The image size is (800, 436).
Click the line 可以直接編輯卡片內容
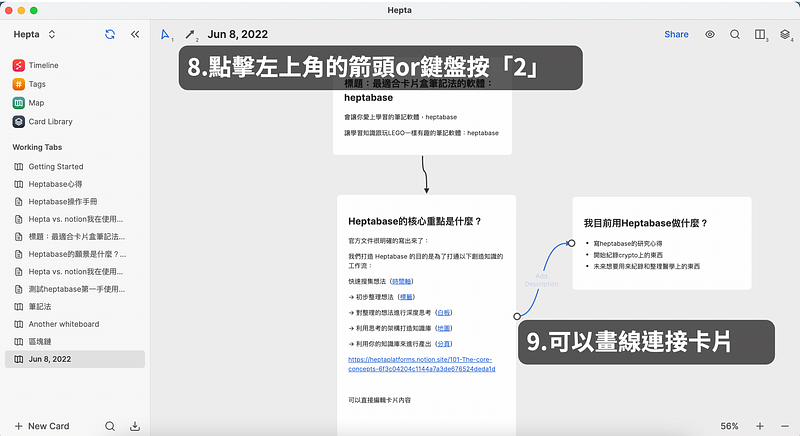379,400
